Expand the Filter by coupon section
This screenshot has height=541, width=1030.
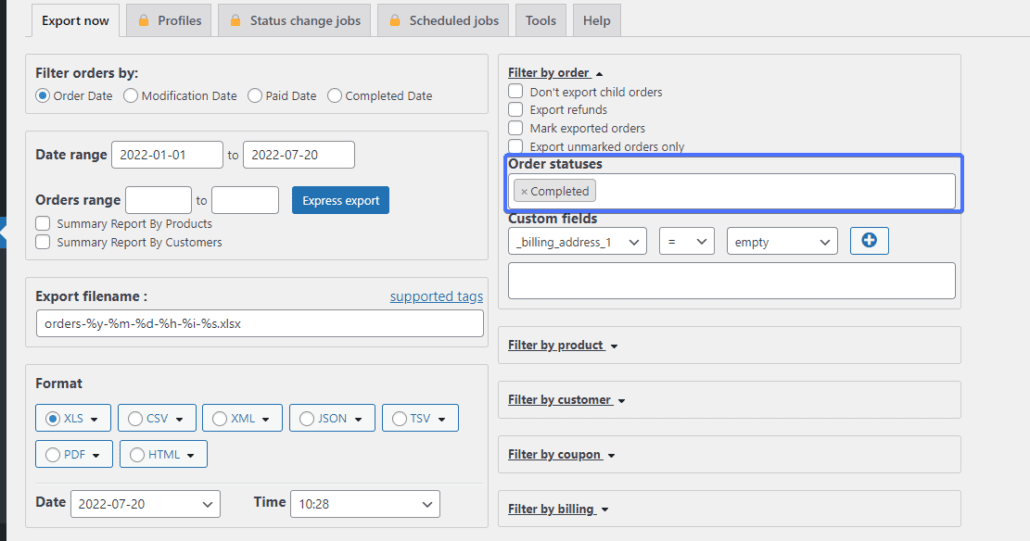click(561, 454)
